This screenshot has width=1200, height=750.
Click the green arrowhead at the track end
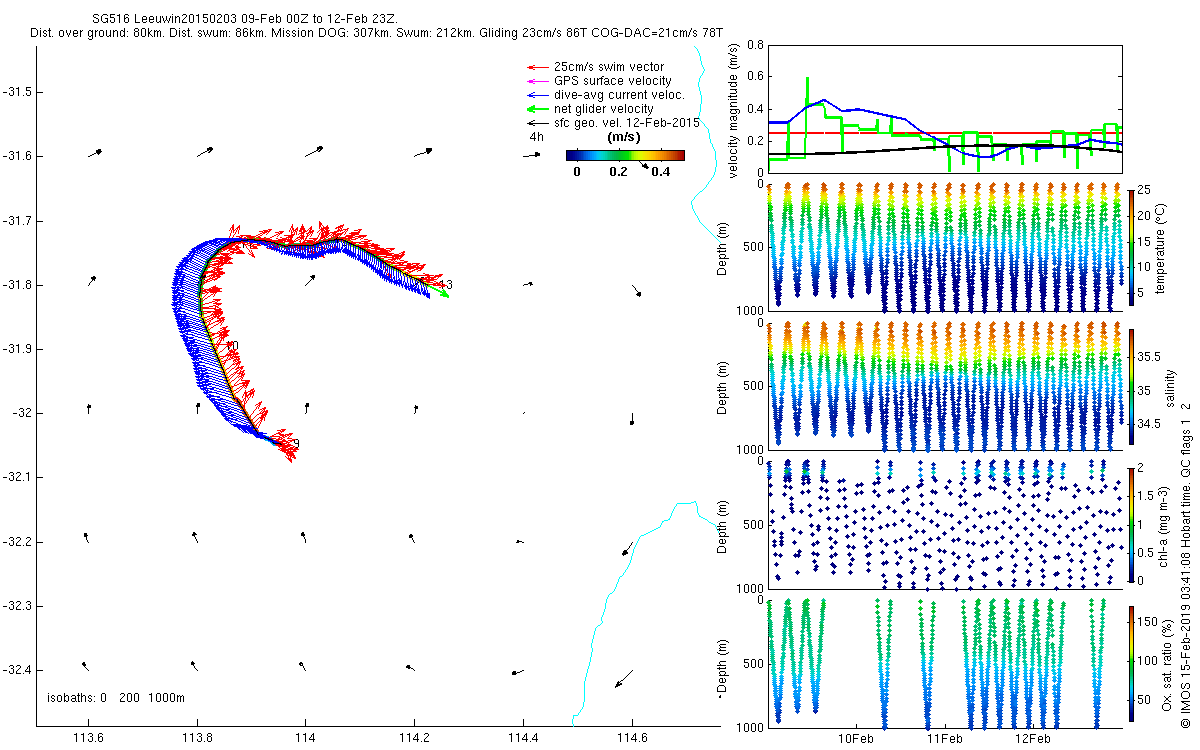point(441,295)
